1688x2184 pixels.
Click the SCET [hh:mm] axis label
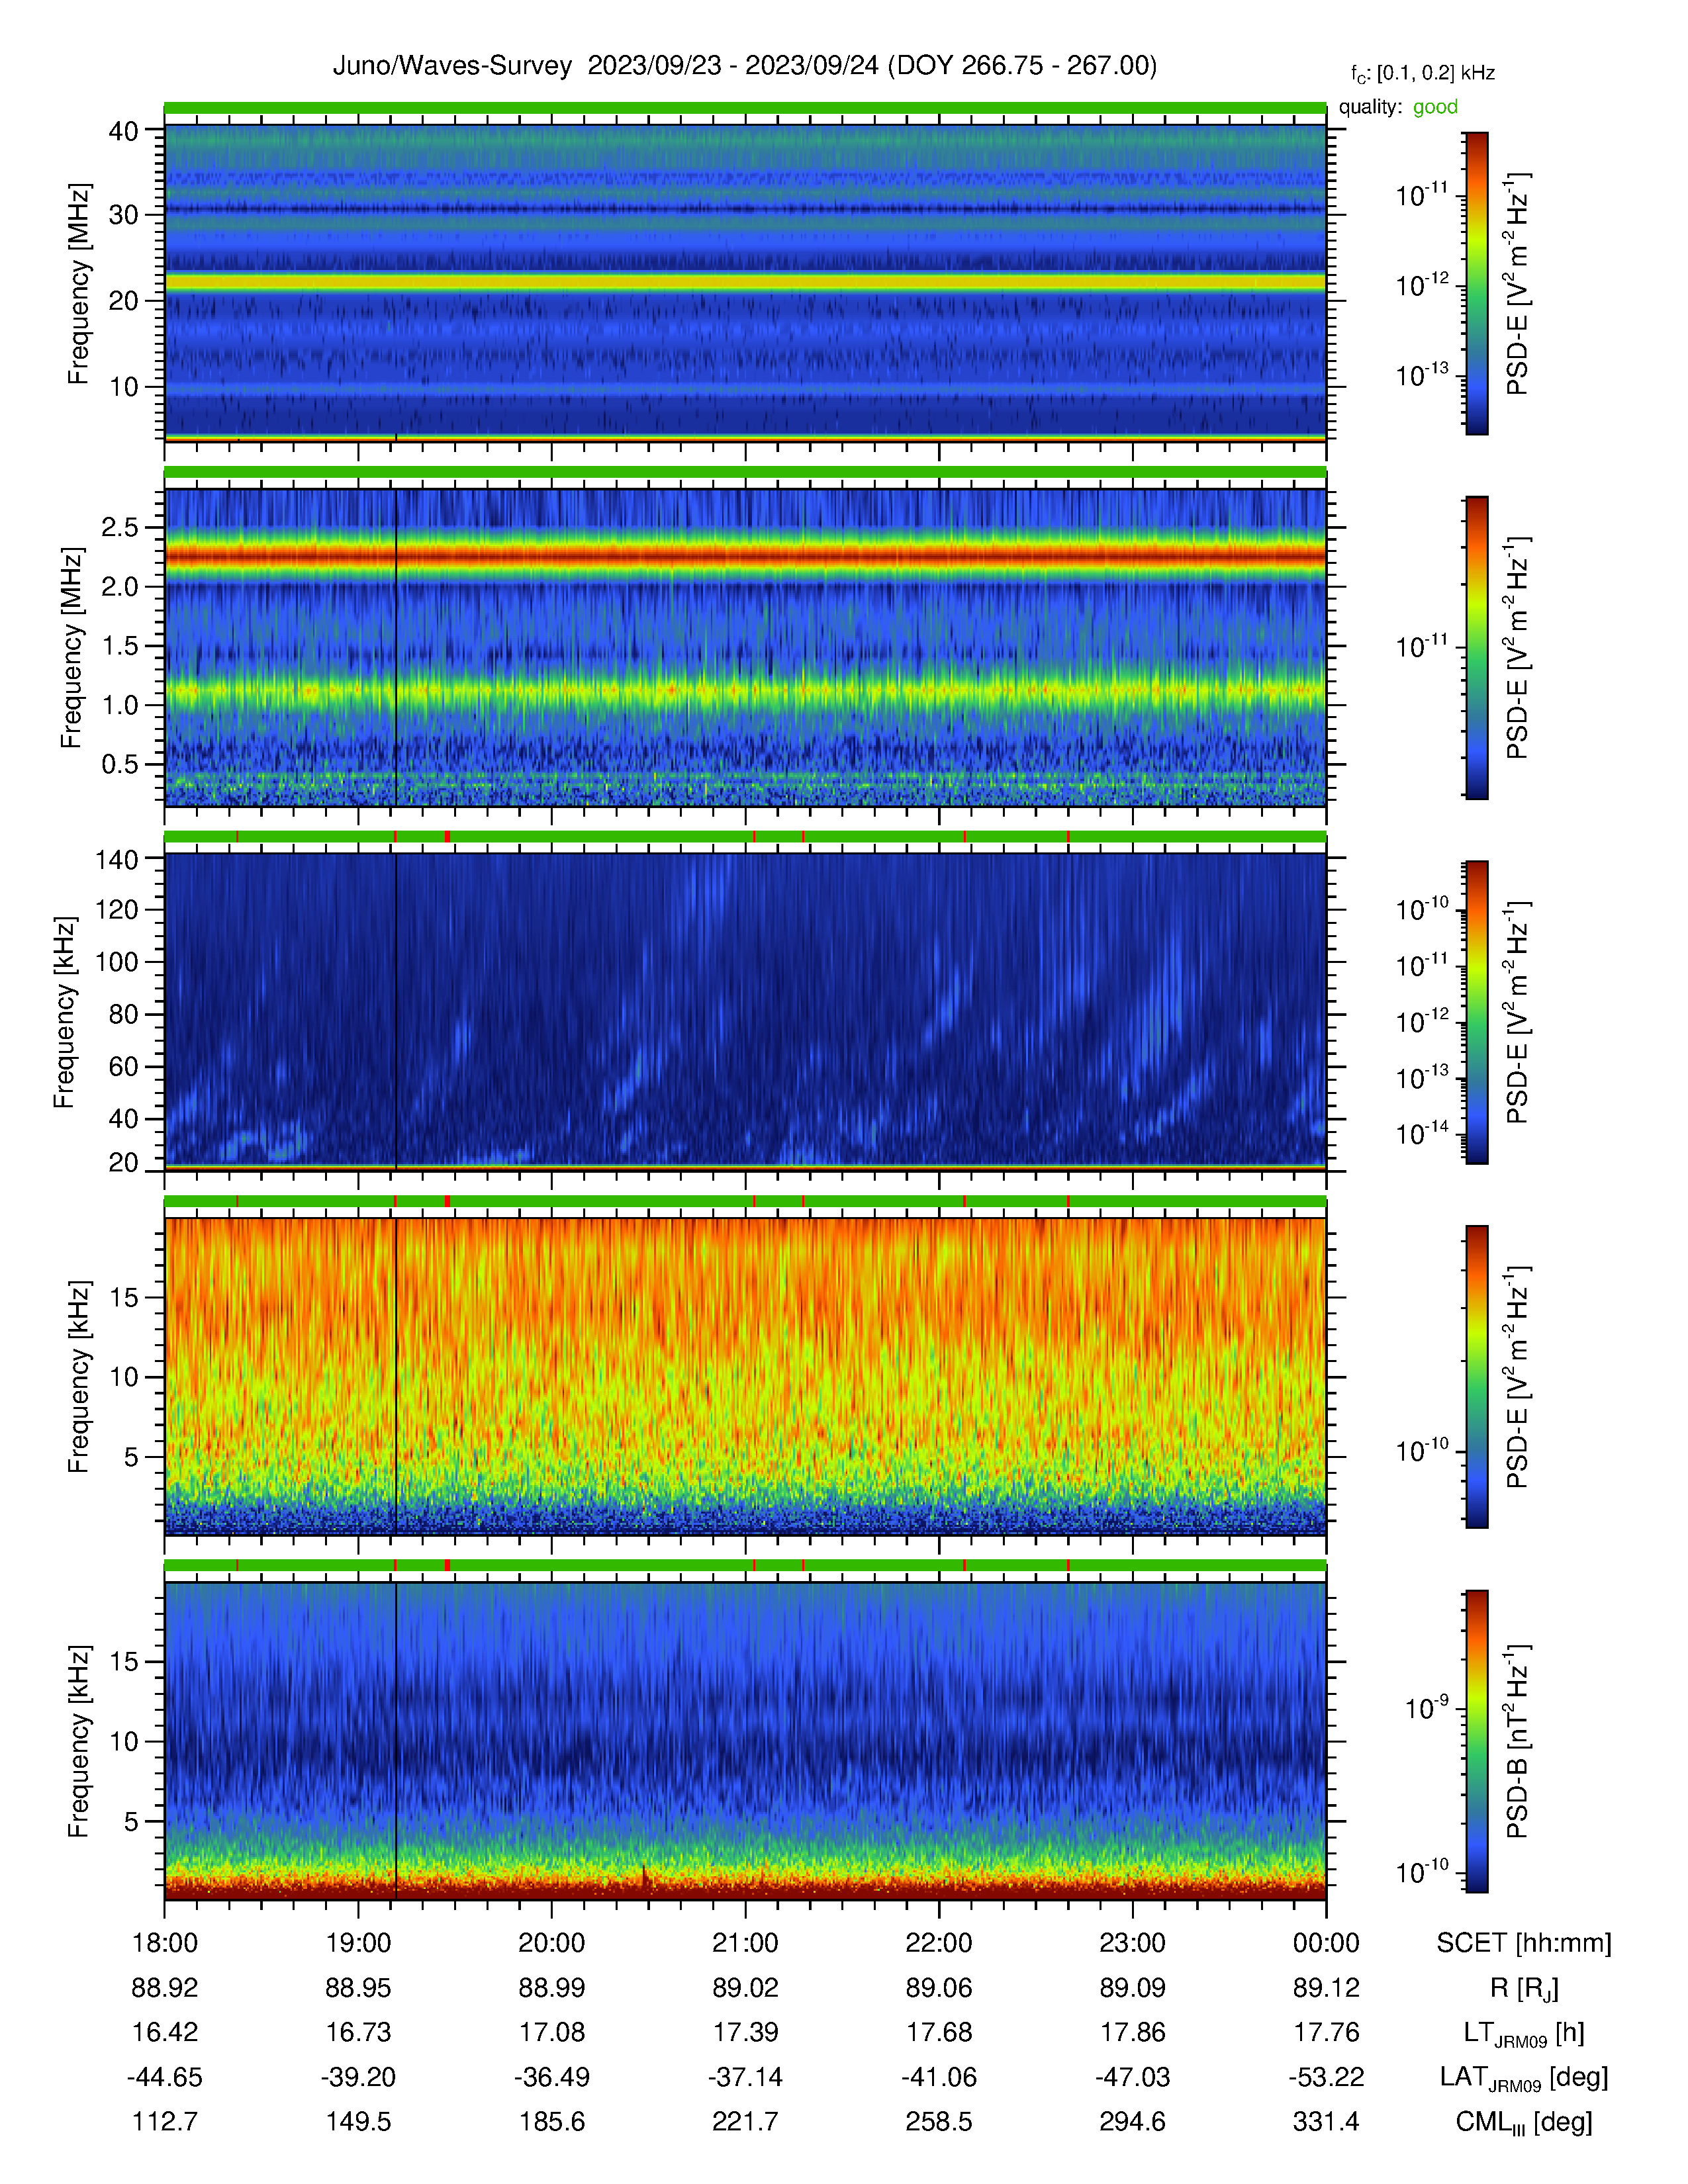click(x=1524, y=1943)
